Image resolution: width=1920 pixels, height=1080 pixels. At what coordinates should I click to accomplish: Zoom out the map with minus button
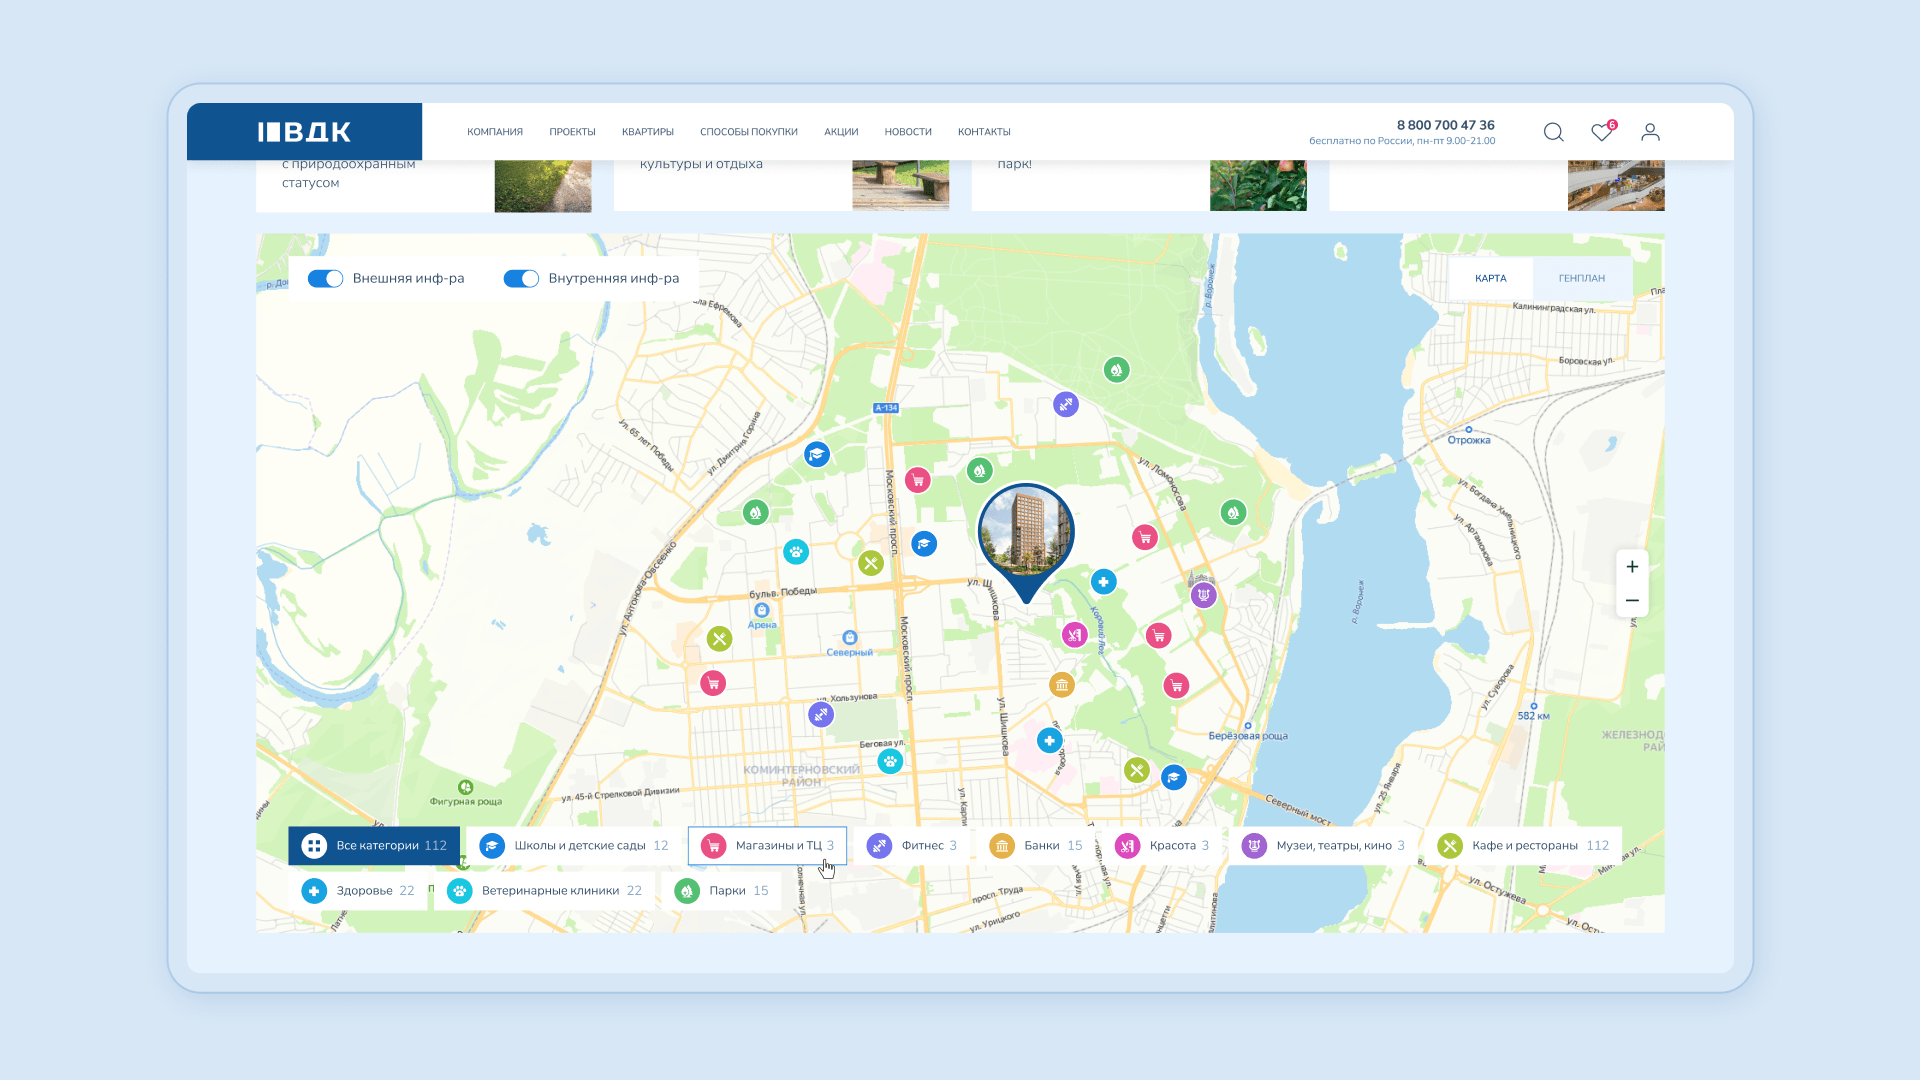point(1632,601)
